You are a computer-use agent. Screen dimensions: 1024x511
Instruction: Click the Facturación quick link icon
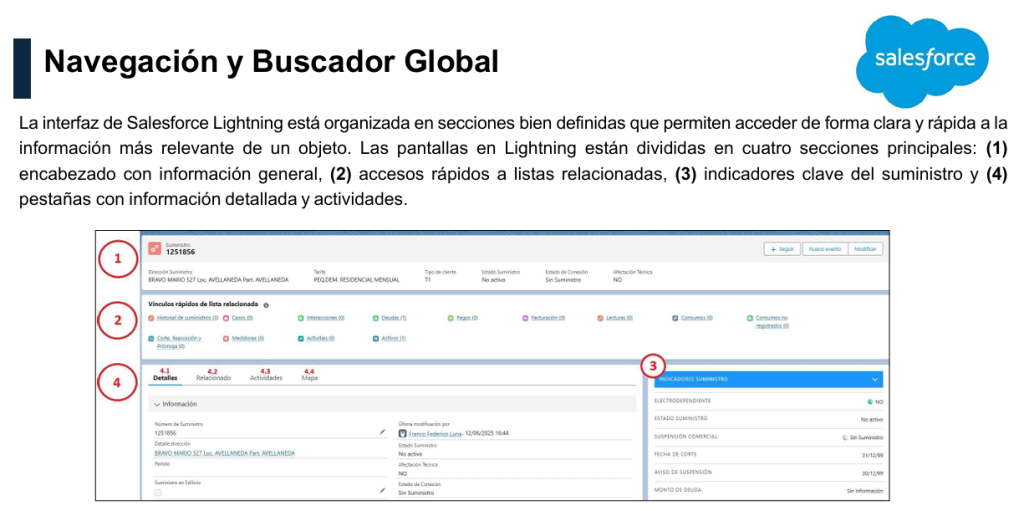(x=525, y=318)
